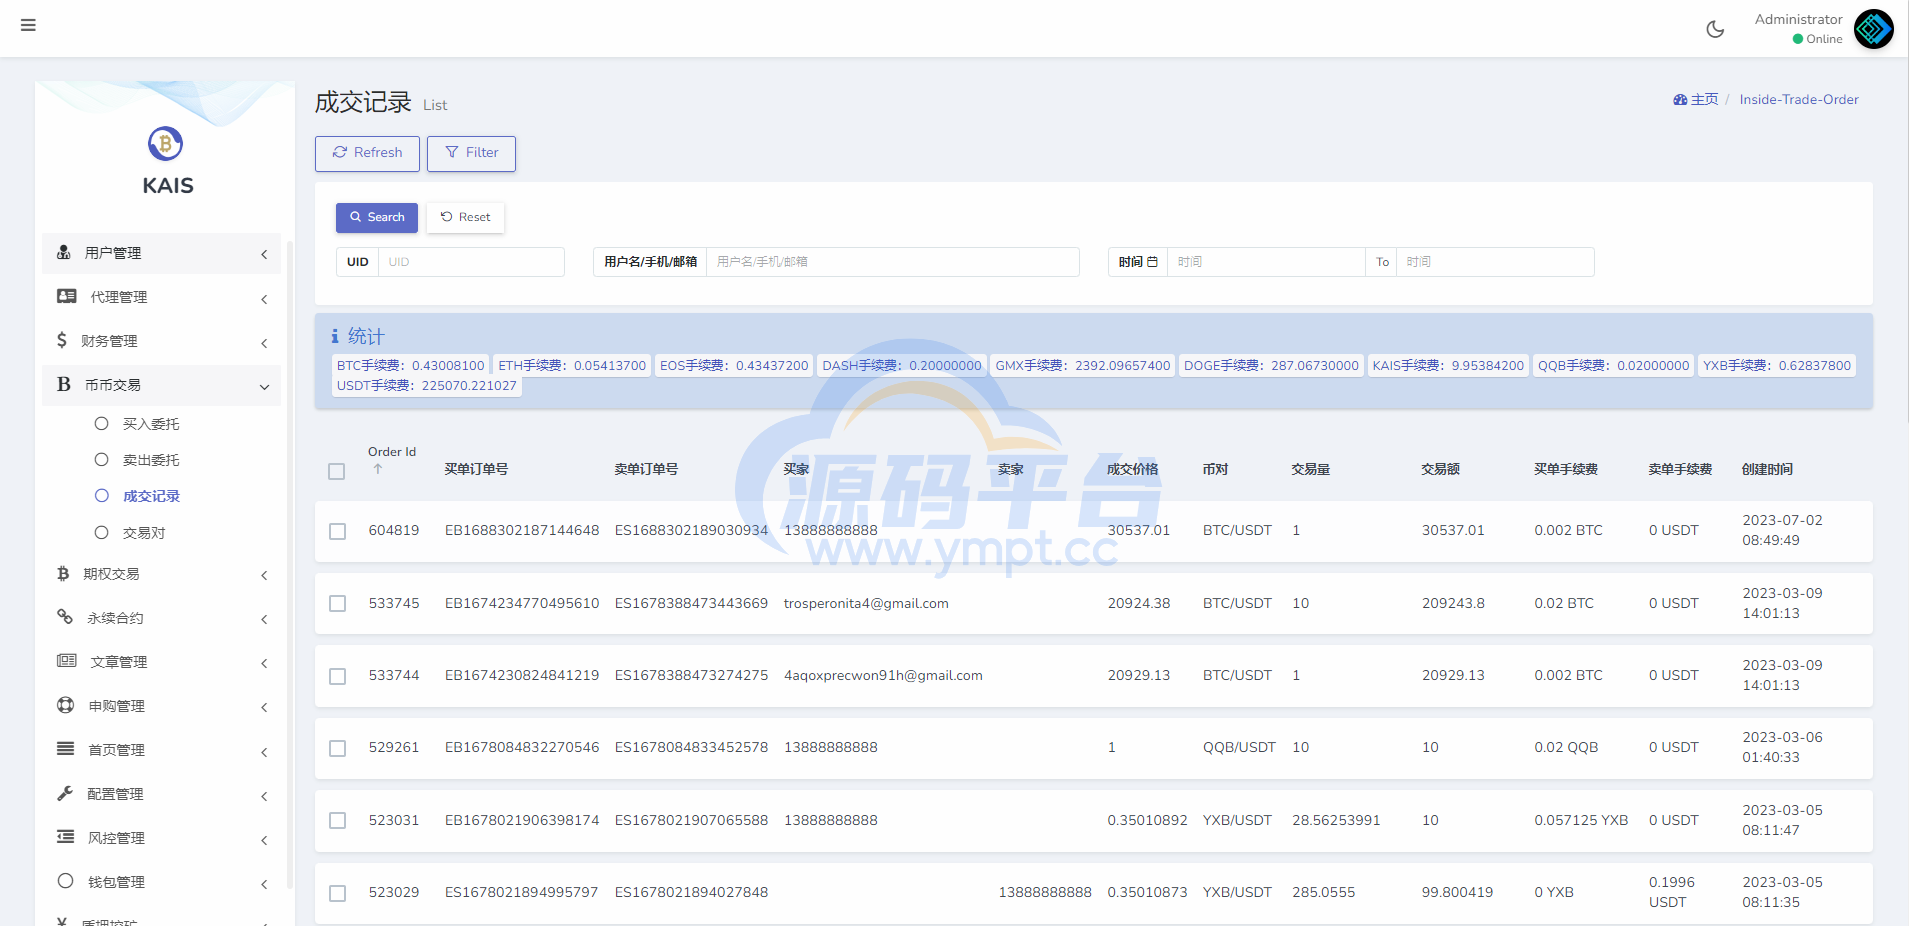Image resolution: width=1909 pixels, height=926 pixels.
Task: Expand the 配置管理 menu chevron
Action: [x=264, y=796]
